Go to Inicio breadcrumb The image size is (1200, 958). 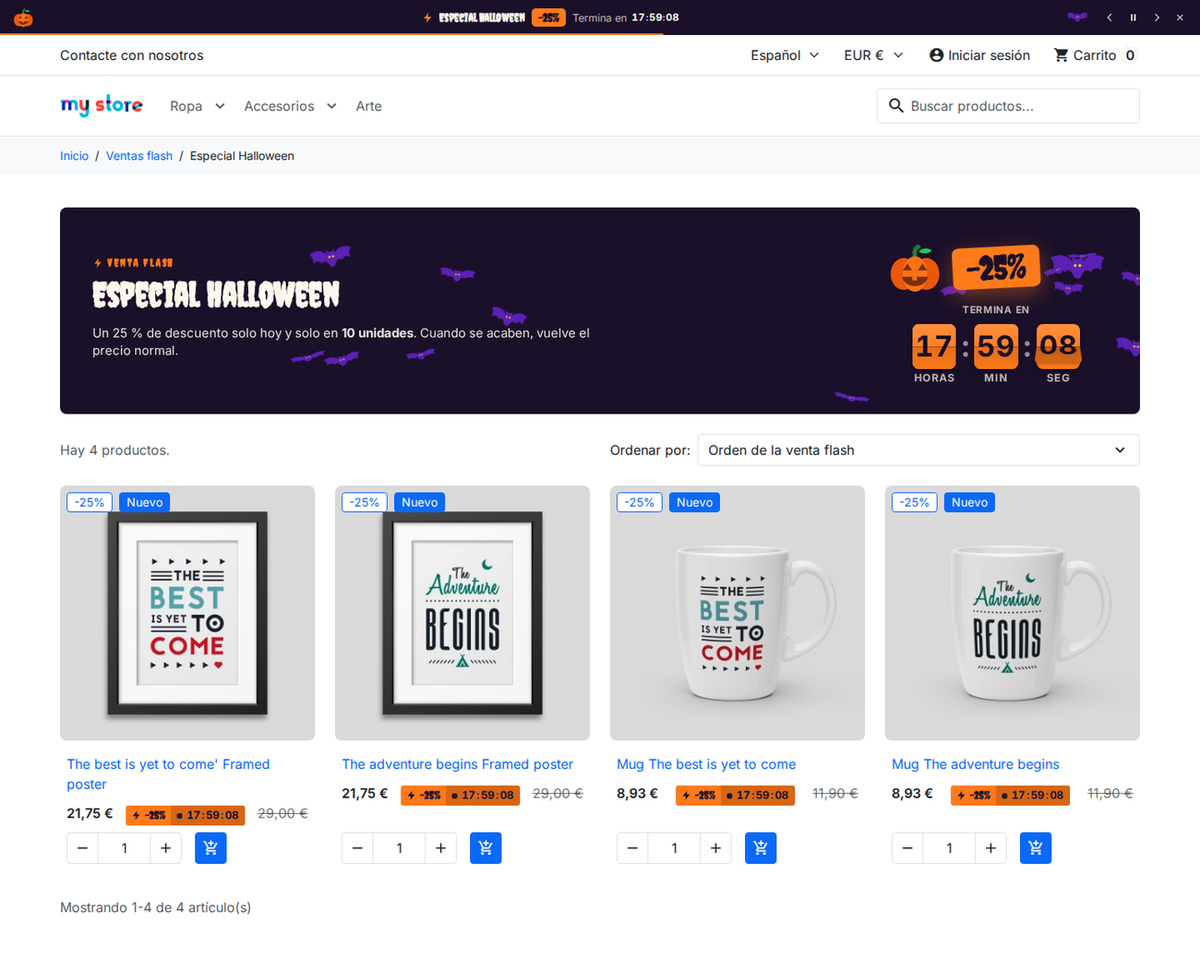[74, 156]
